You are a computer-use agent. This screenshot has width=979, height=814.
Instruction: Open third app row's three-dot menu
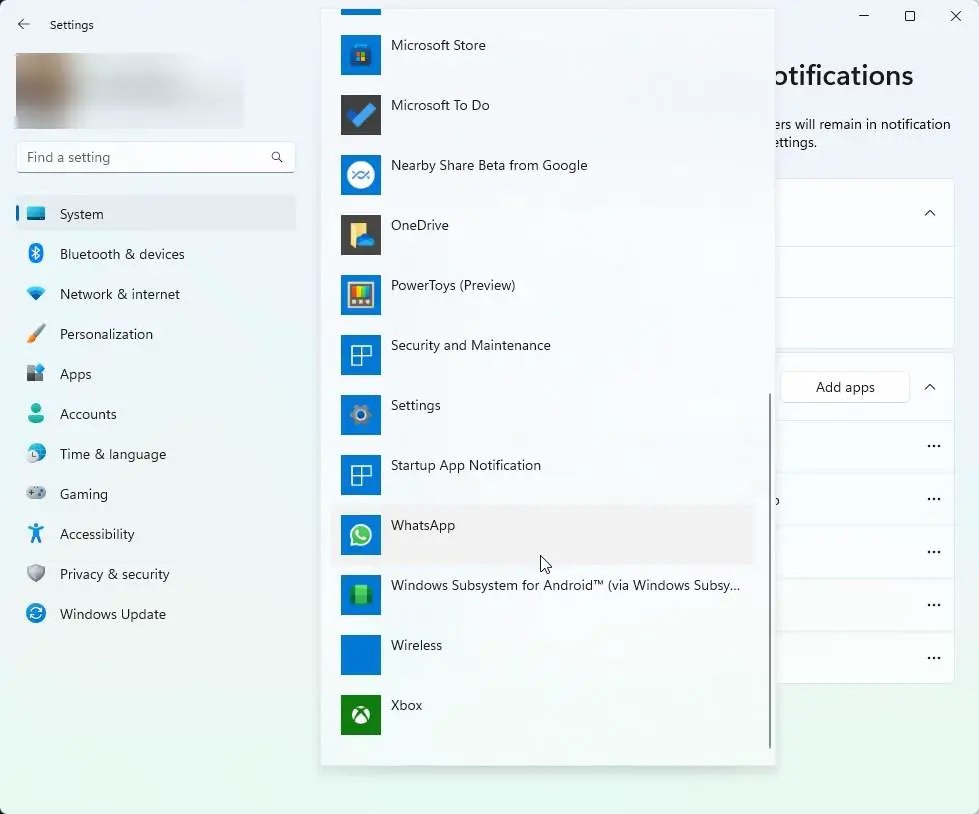tap(933, 552)
